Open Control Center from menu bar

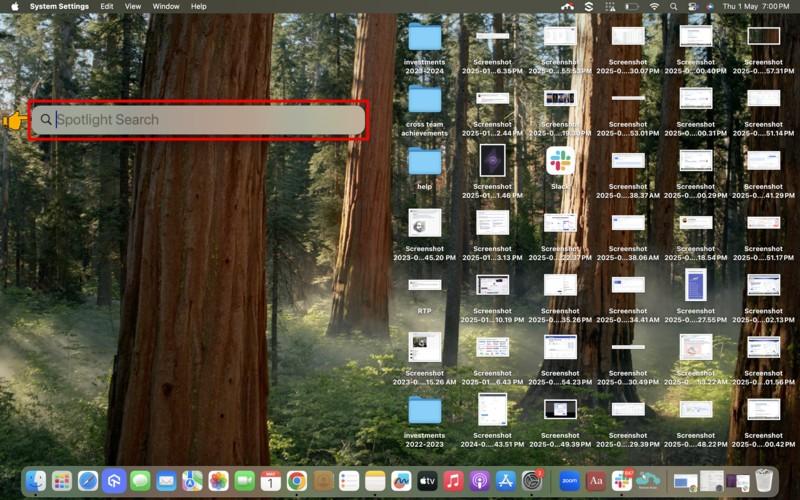[692, 7]
